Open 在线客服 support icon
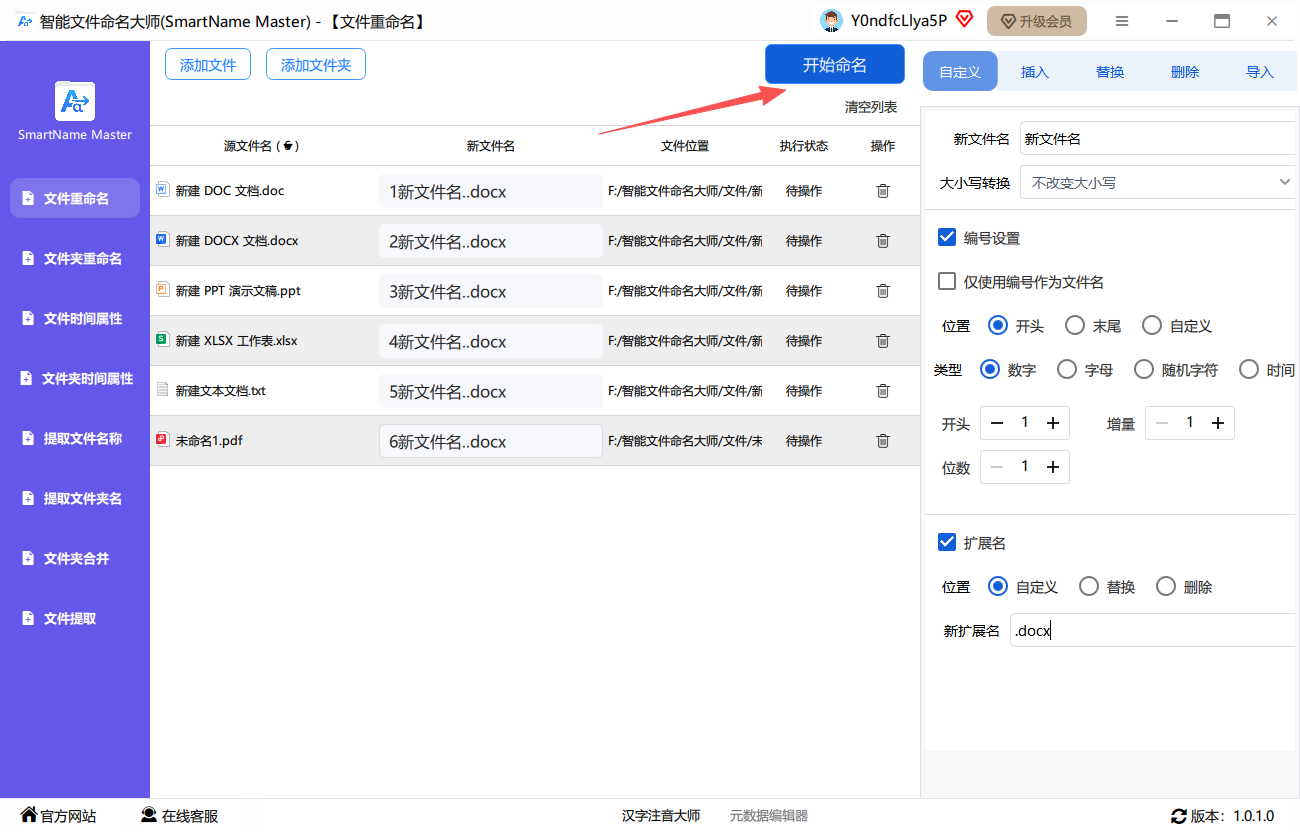 pos(149,815)
